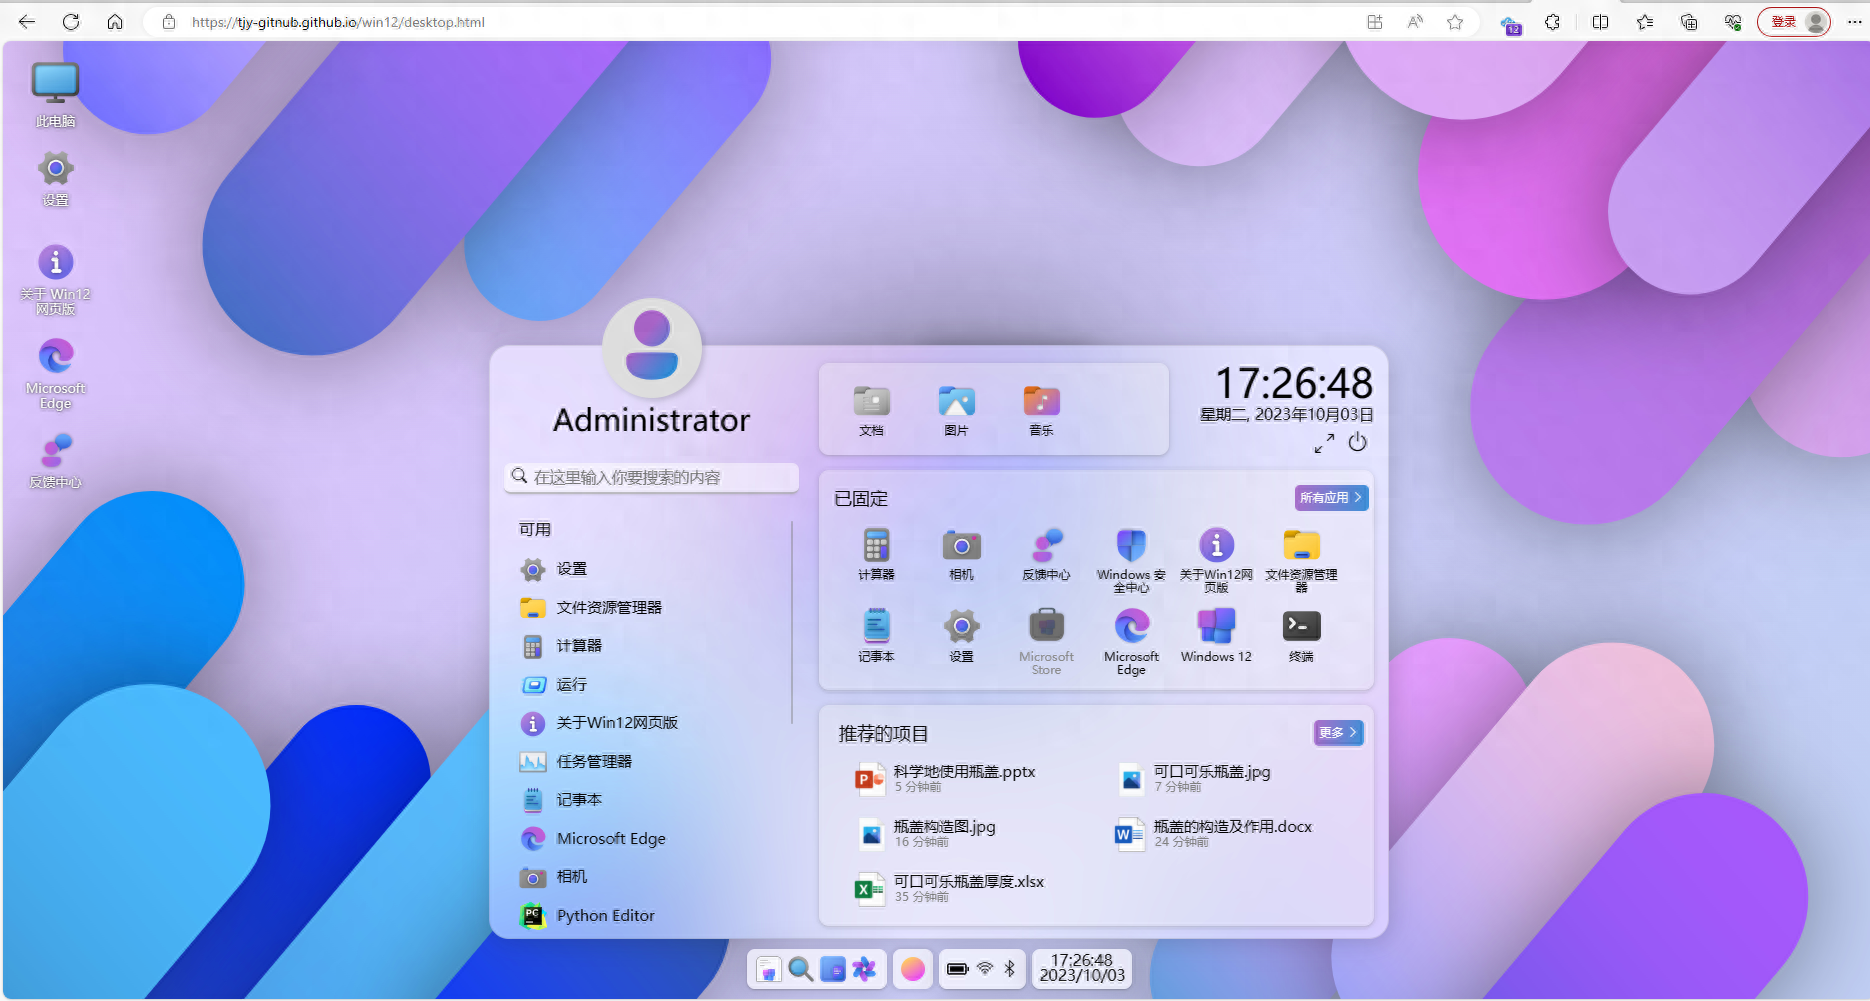Select 计算器 in the 可用 list

[650, 646]
